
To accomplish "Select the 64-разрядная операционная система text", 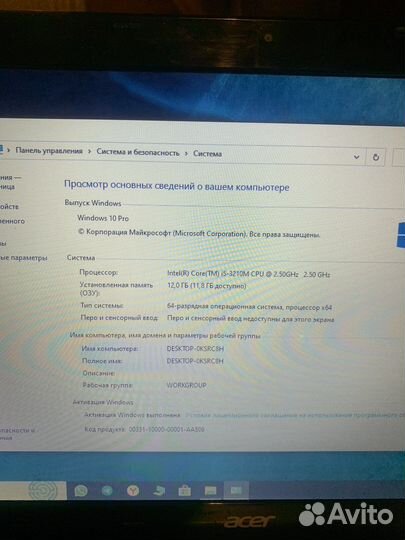I will click(x=249, y=307).
